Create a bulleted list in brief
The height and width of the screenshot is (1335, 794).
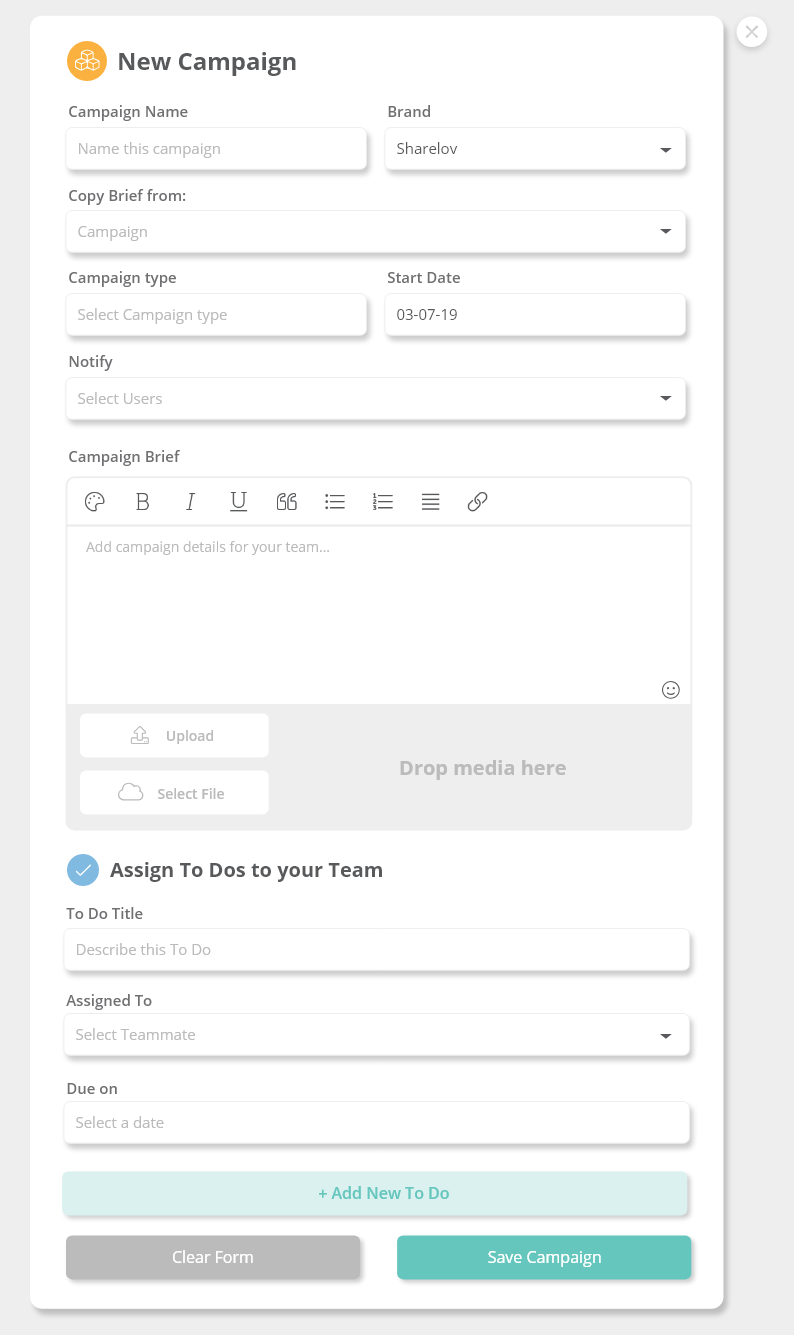coord(335,502)
